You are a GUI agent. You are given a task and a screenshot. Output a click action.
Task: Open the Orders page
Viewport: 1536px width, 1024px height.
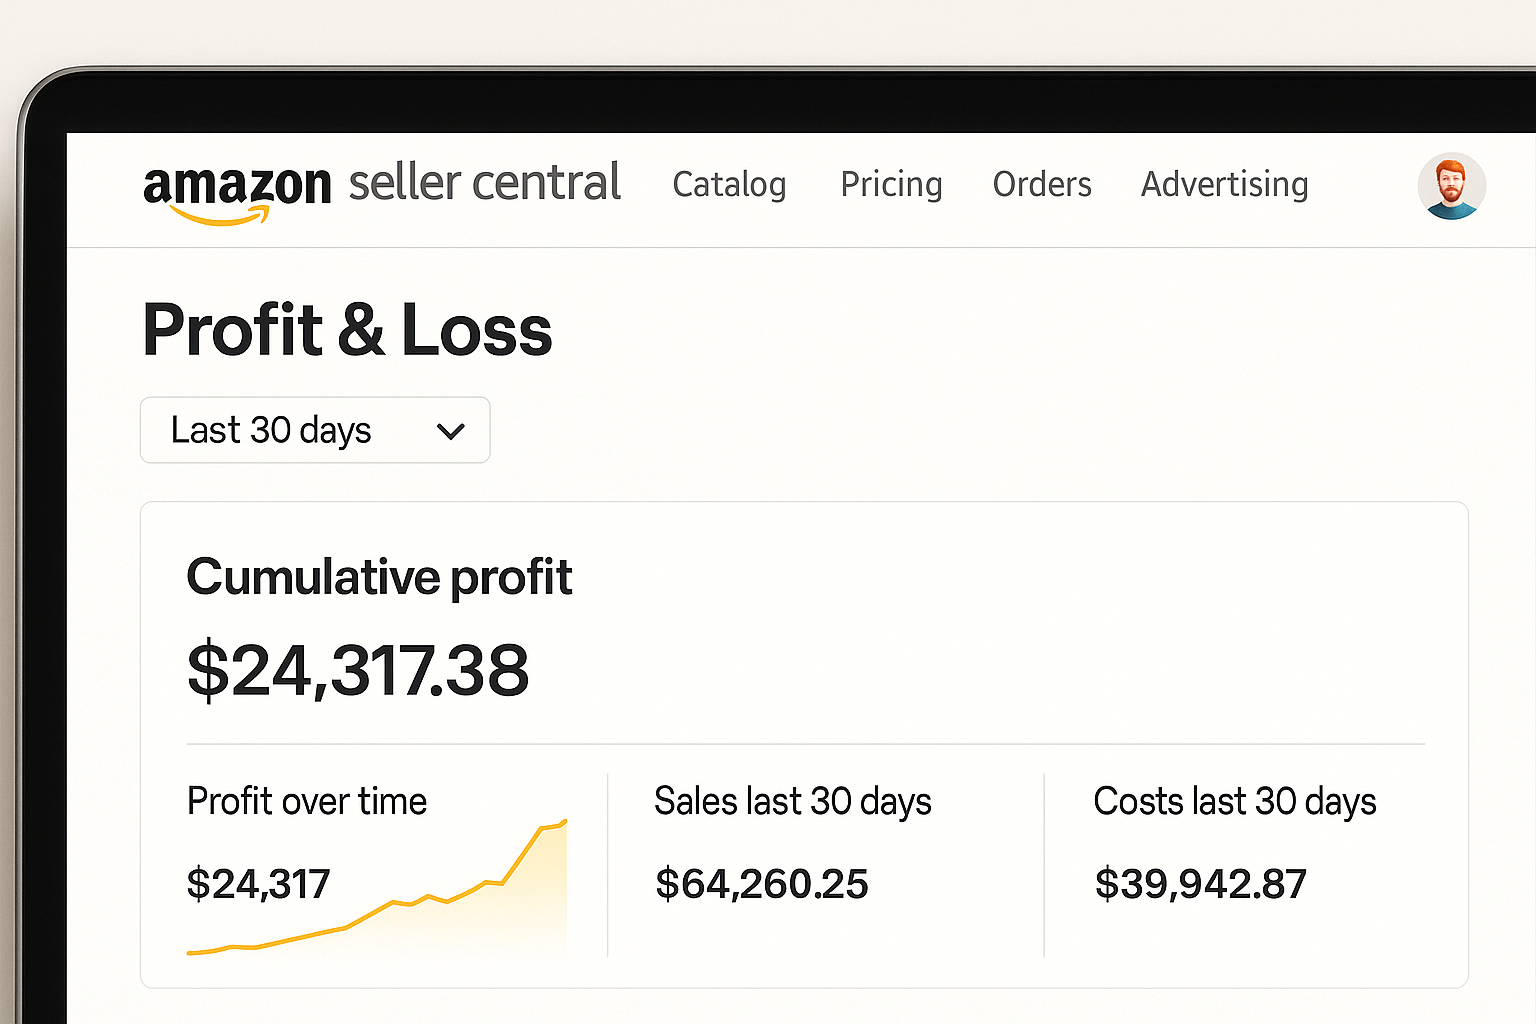(1042, 185)
